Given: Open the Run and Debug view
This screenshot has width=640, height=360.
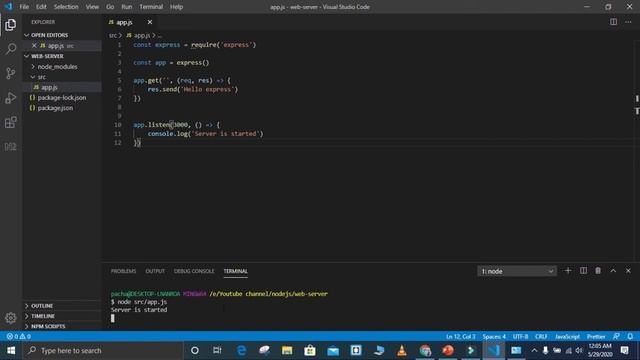Looking at the screenshot, I should 11,98.
